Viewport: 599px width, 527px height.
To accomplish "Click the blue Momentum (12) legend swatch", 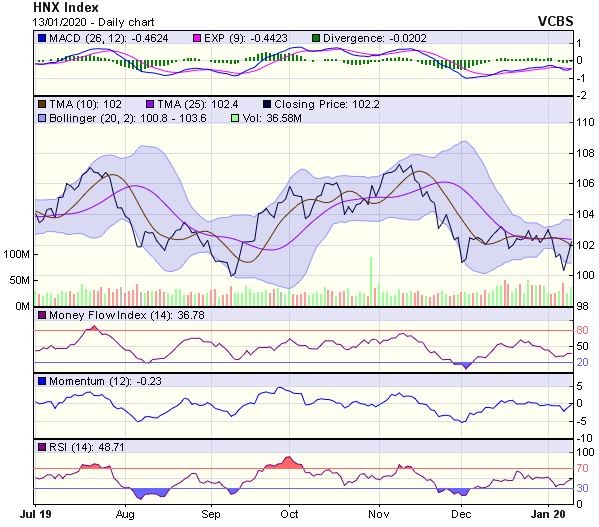I will pos(42,381).
